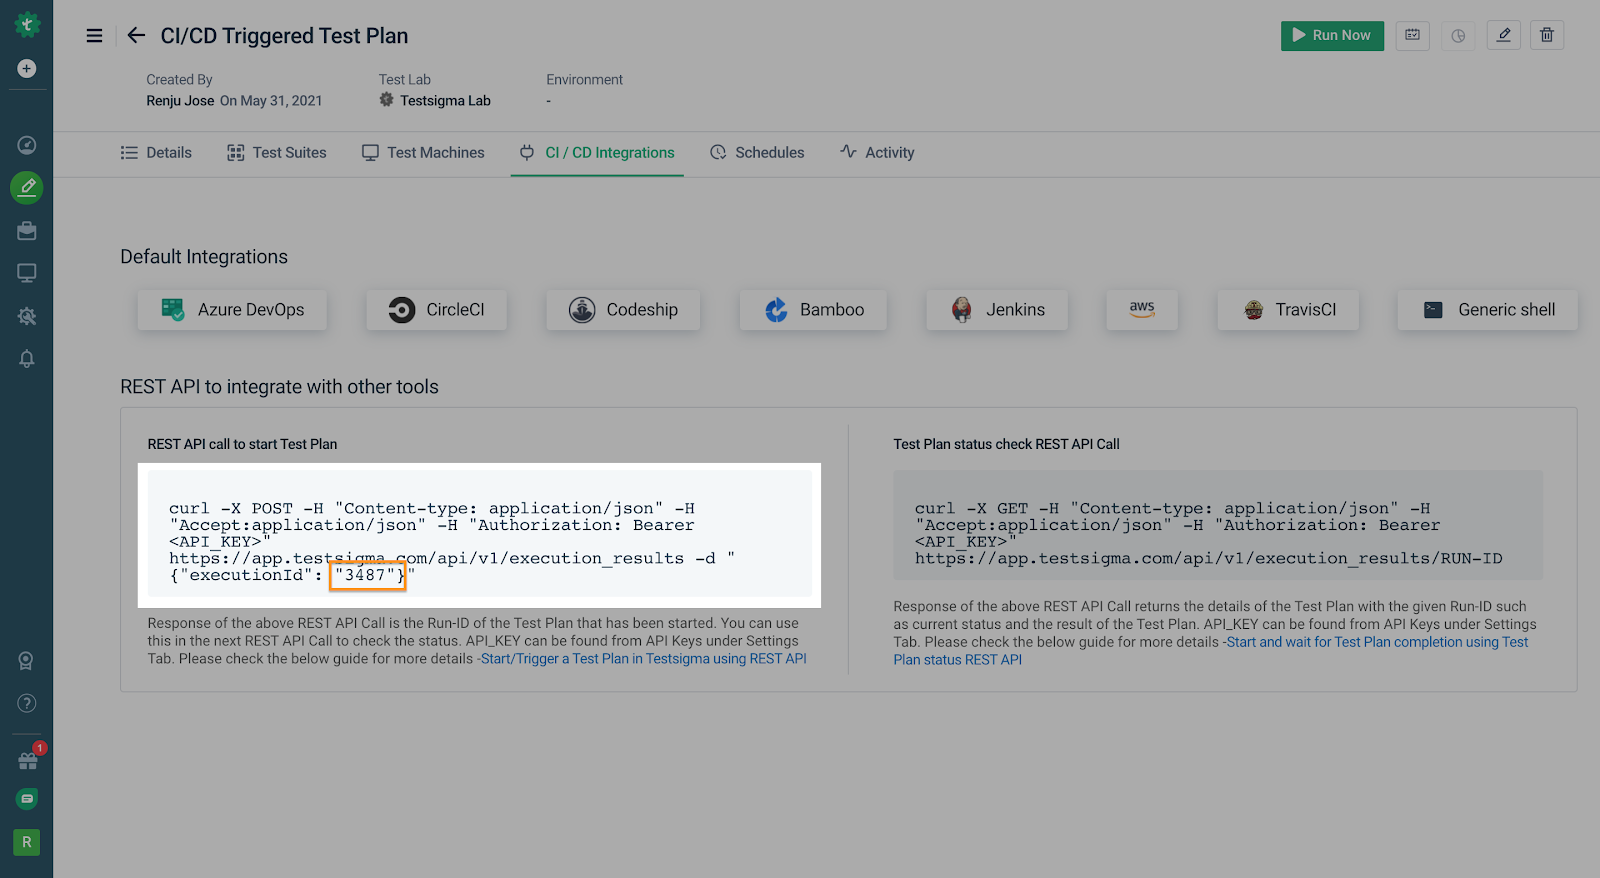The width and height of the screenshot is (1600, 878).
Task: Open the hamburger menu icon
Action: [x=94, y=36]
